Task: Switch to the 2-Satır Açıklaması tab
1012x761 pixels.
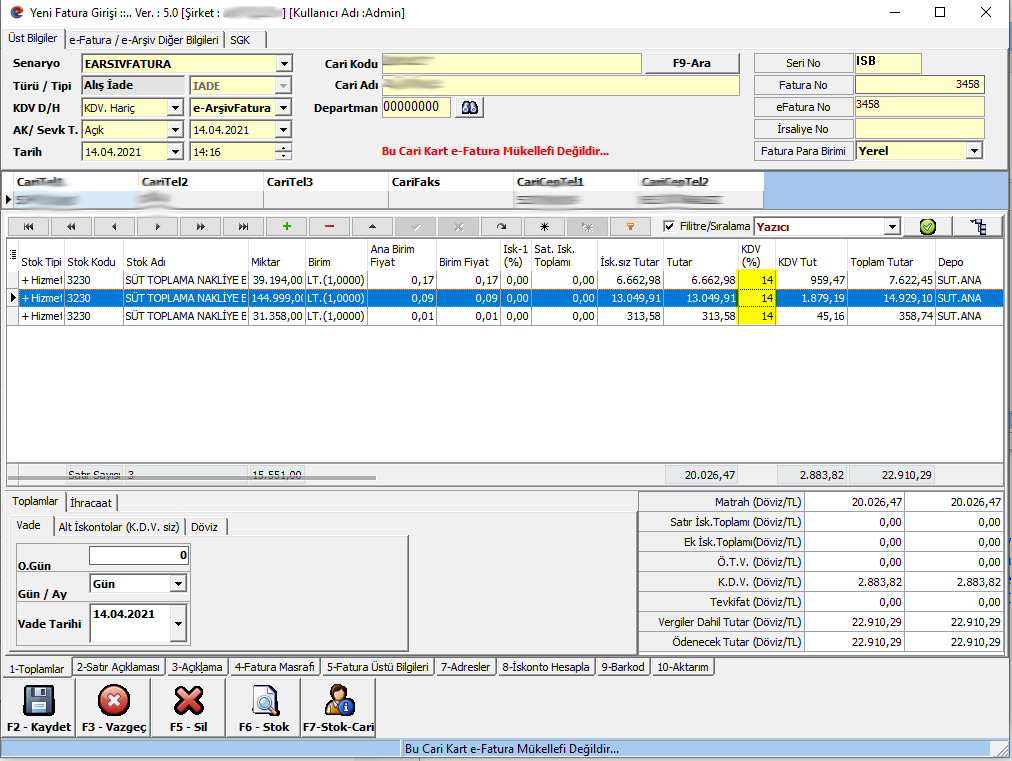Action: (x=118, y=667)
